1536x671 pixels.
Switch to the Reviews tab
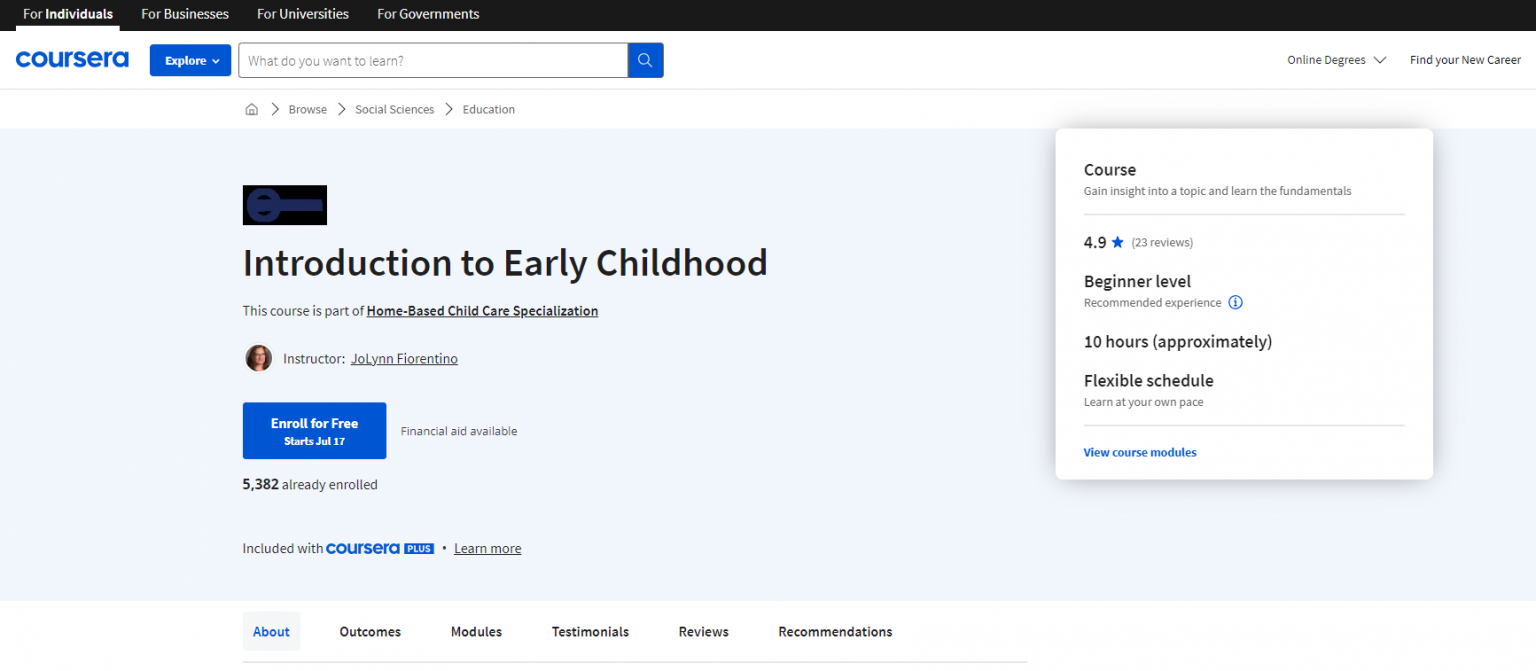pos(703,631)
